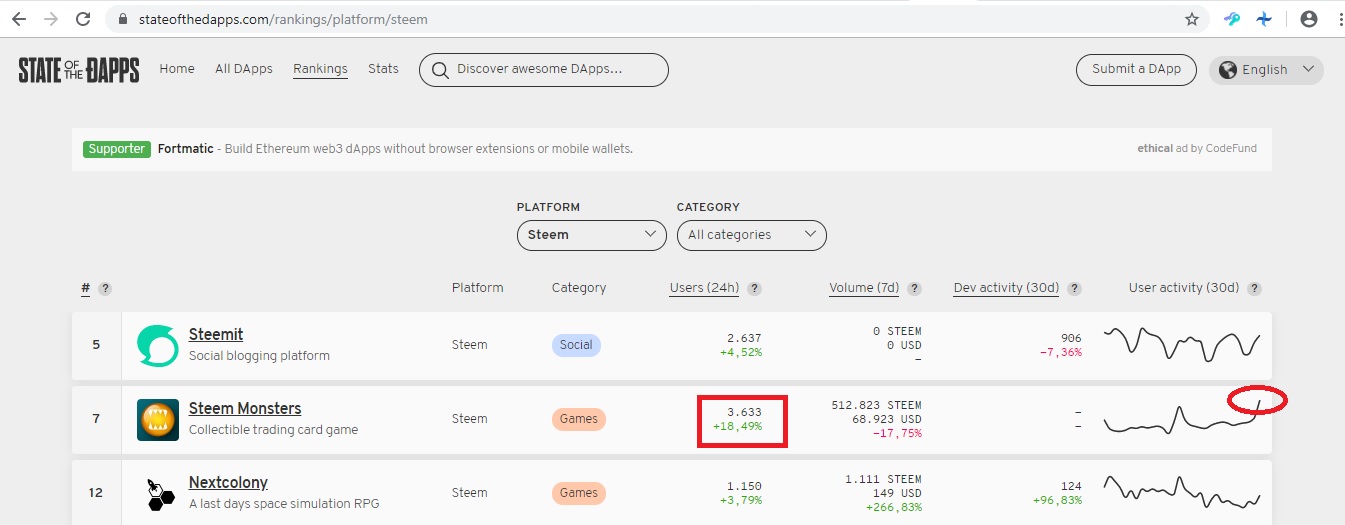Go to Home menu item
The height and width of the screenshot is (525, 1345).
click(177, 69)
